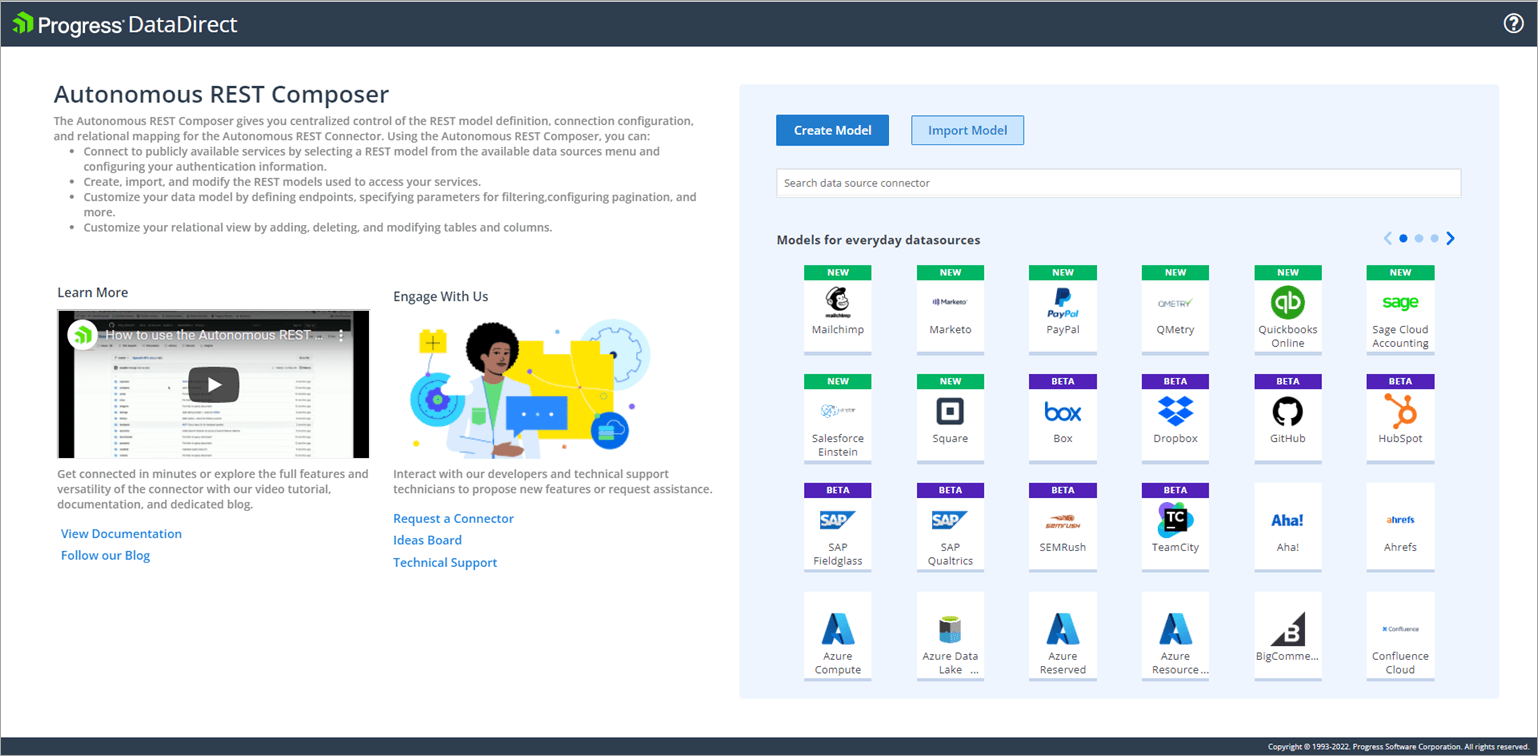Play the Autonomous REST tutorial video
1538x756 pixels.
click(x=214, y=384)
